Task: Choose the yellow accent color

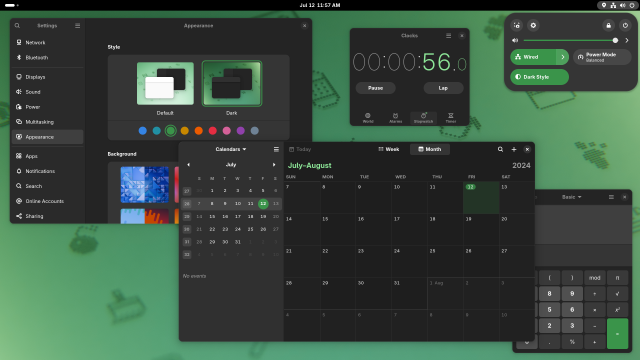Action: (185, 131)
